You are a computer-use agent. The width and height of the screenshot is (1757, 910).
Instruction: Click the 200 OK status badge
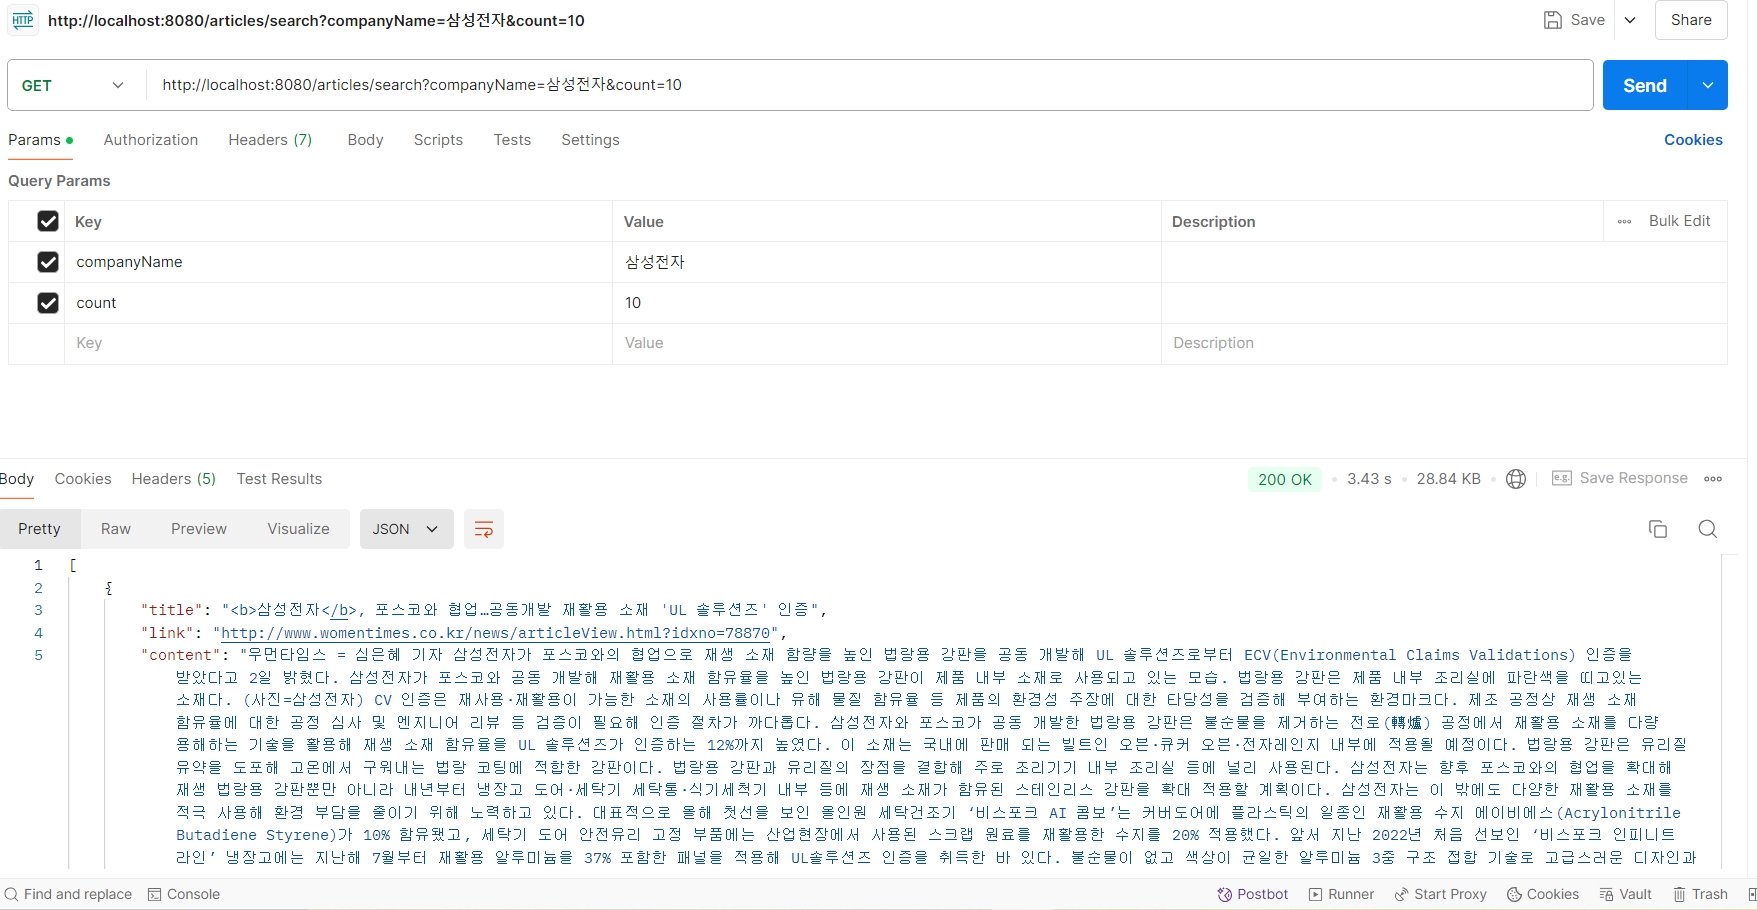(1285, 479)
